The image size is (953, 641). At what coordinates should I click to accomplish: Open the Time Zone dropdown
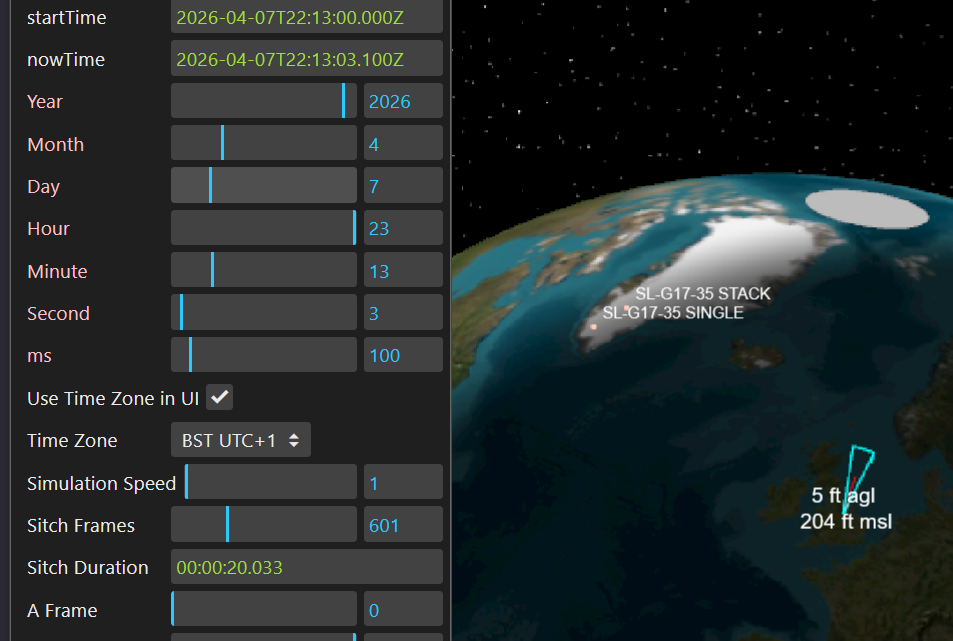241,440
